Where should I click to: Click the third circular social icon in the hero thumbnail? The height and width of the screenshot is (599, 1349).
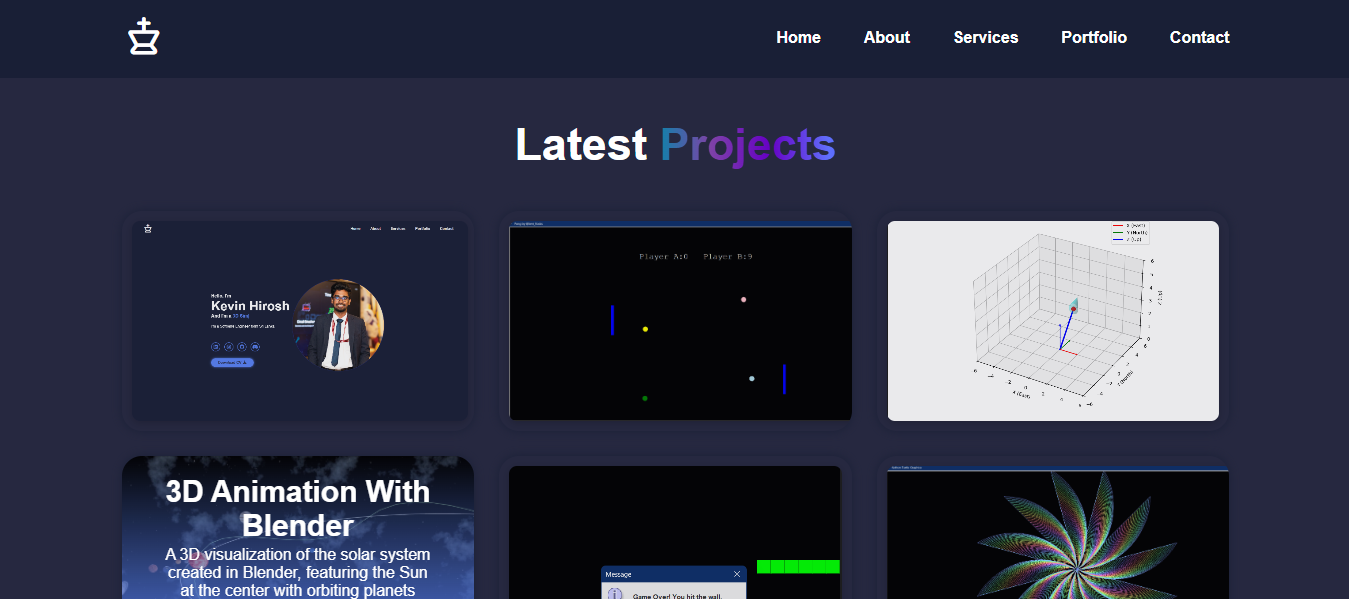click(x=241, y=347)
